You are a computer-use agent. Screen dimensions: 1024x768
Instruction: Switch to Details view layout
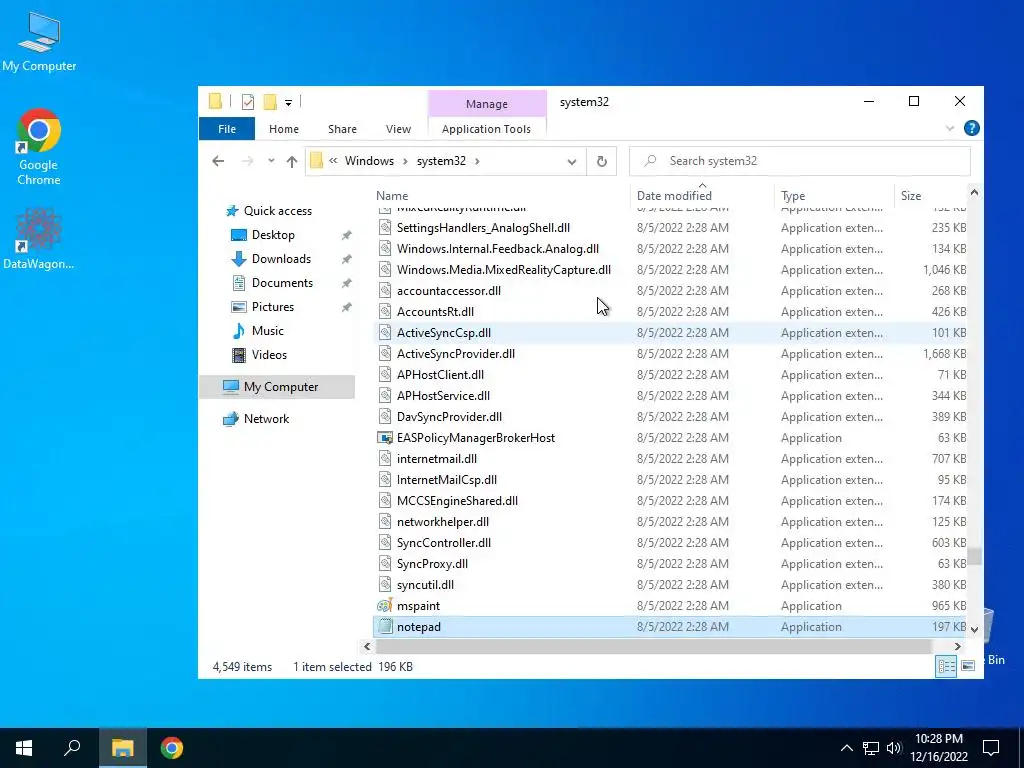[x=946, y=665]
